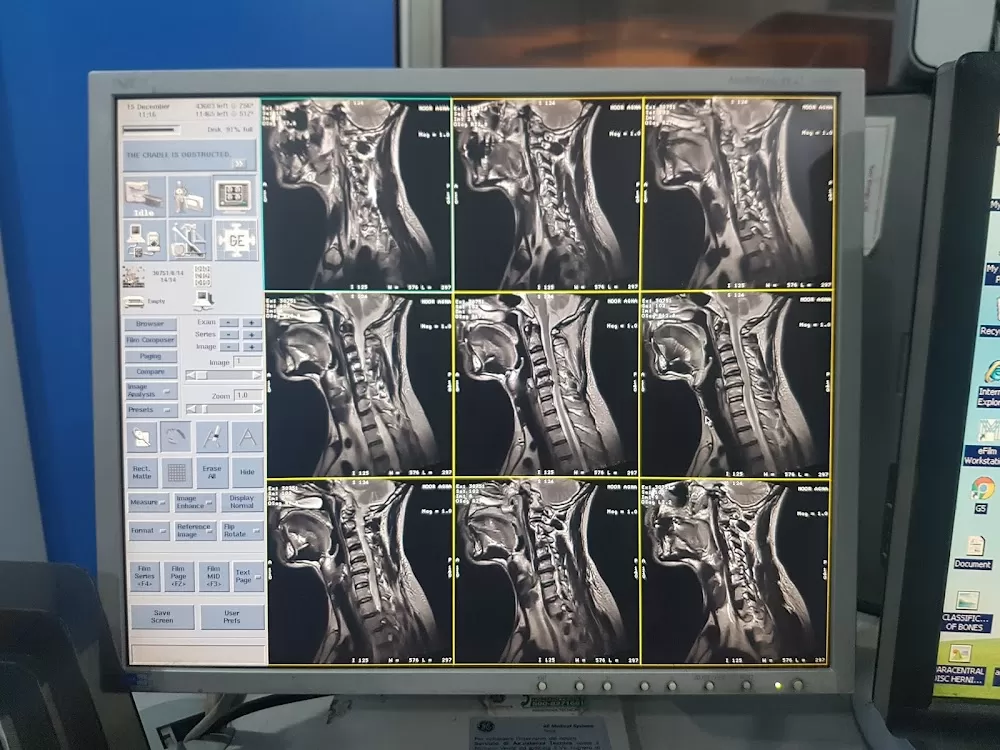Select the freehand curve tool icon
Viewport: 1000px width, 750px height.
[x=176, y=438]
